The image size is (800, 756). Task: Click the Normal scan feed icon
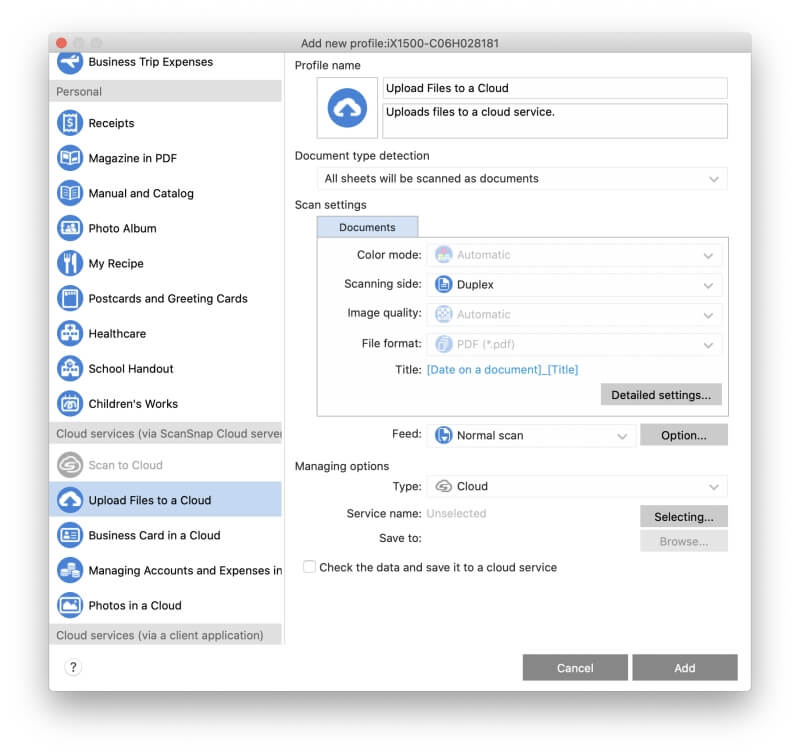[x=443, y=436]
